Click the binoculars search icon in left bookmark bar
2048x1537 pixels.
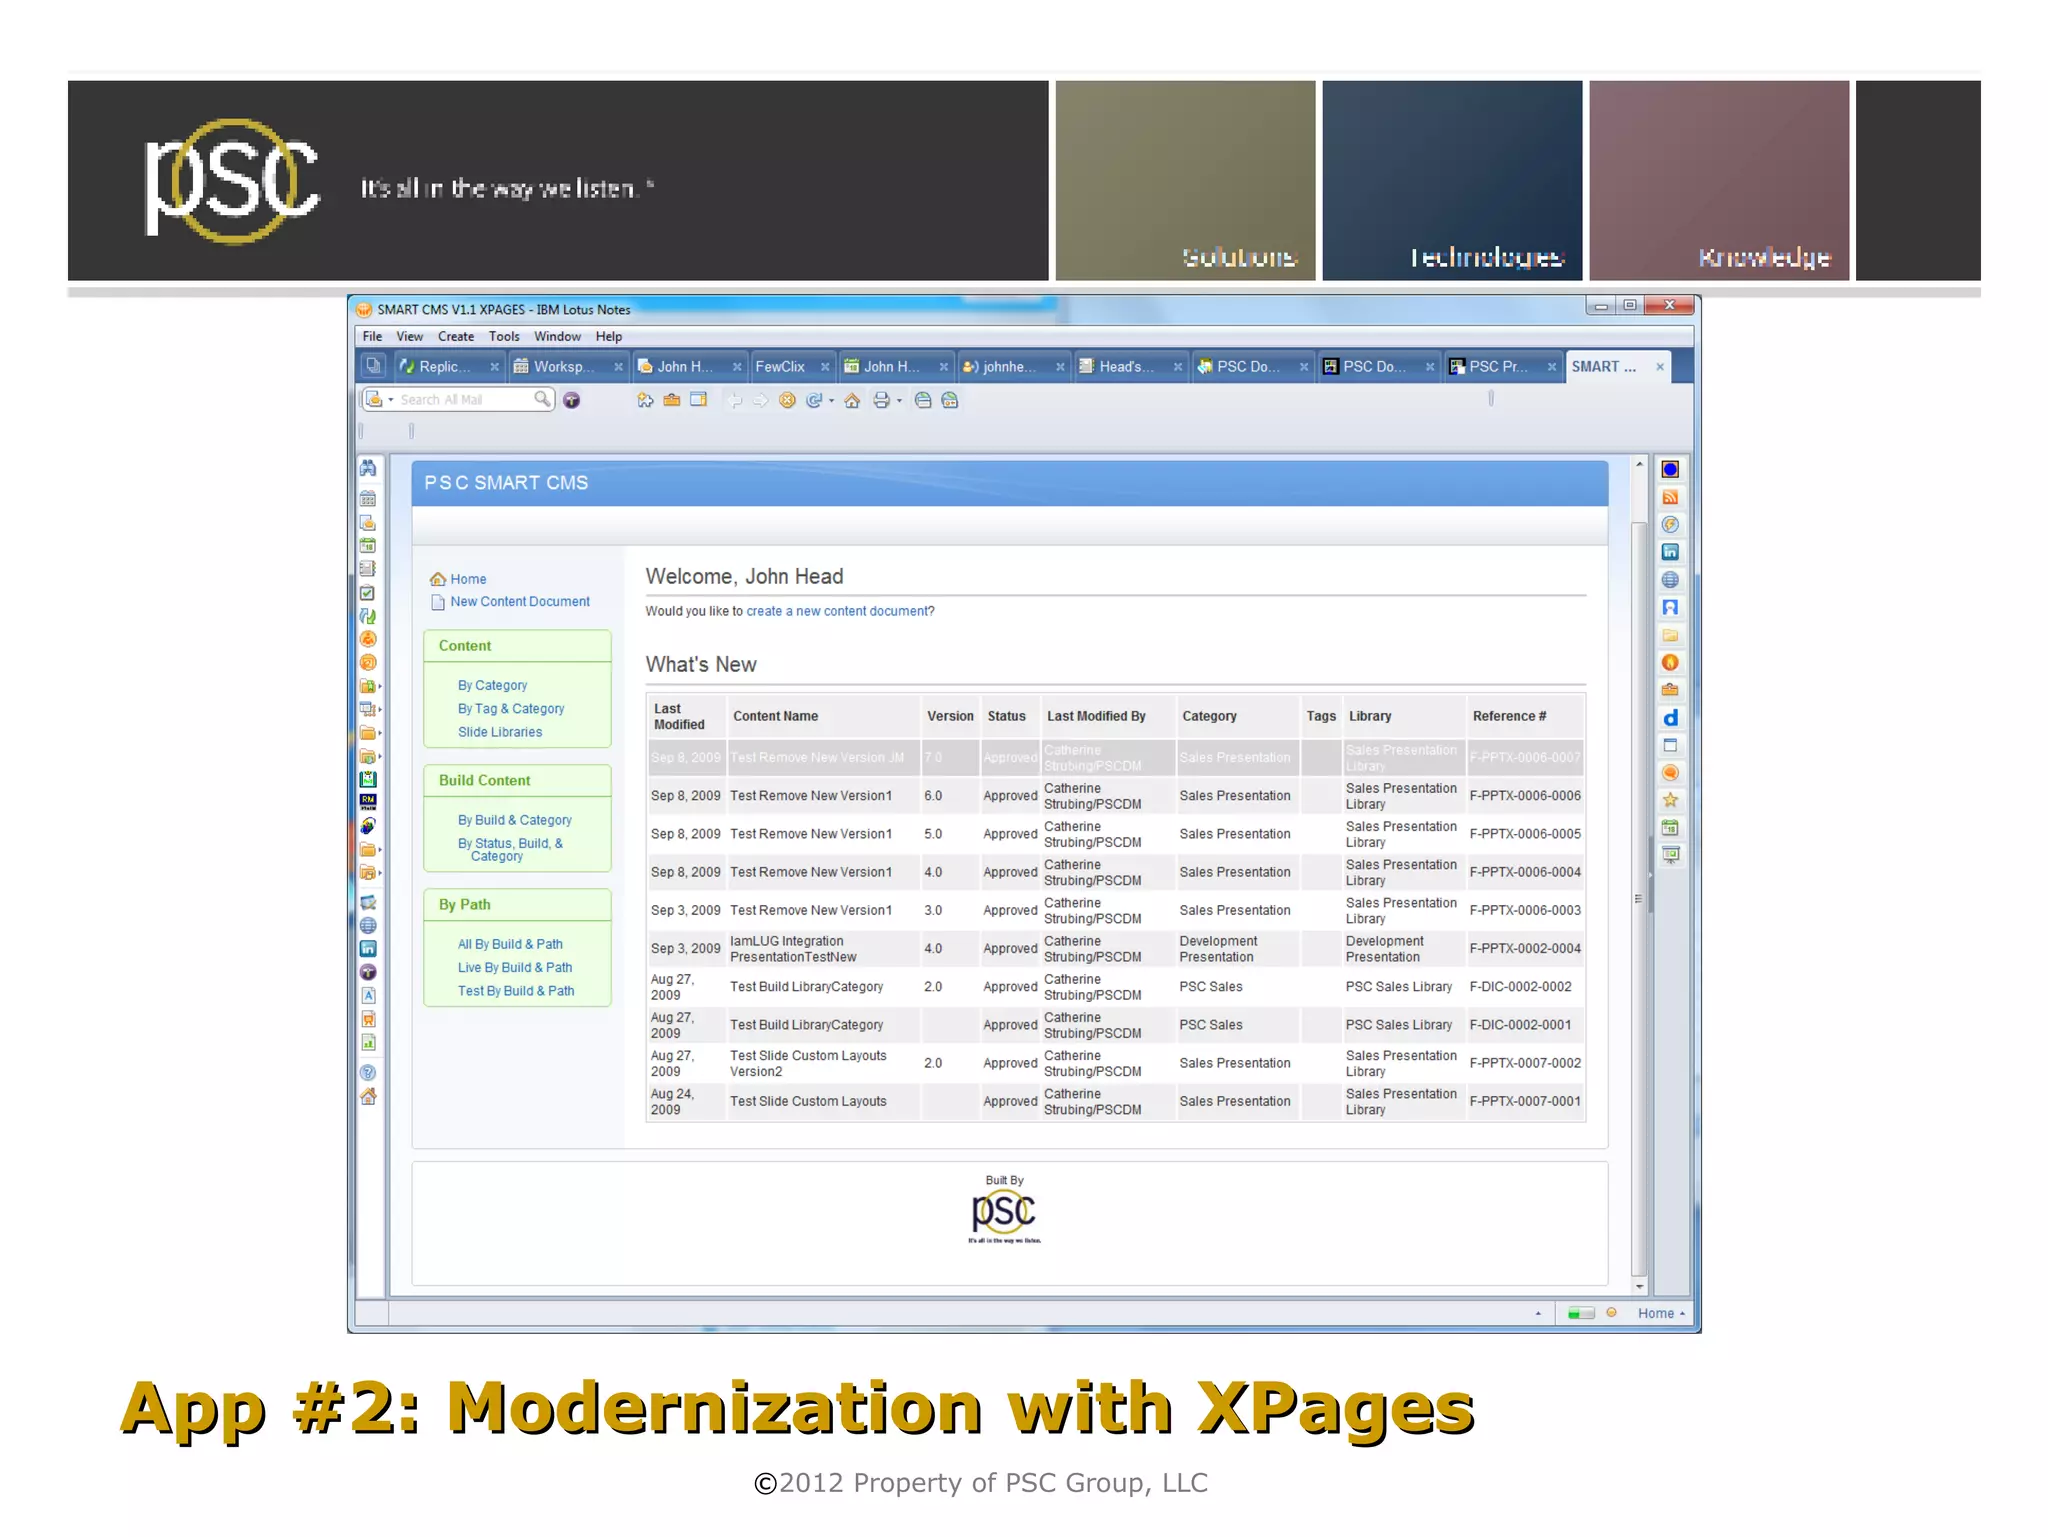click(x=368, y=468)
